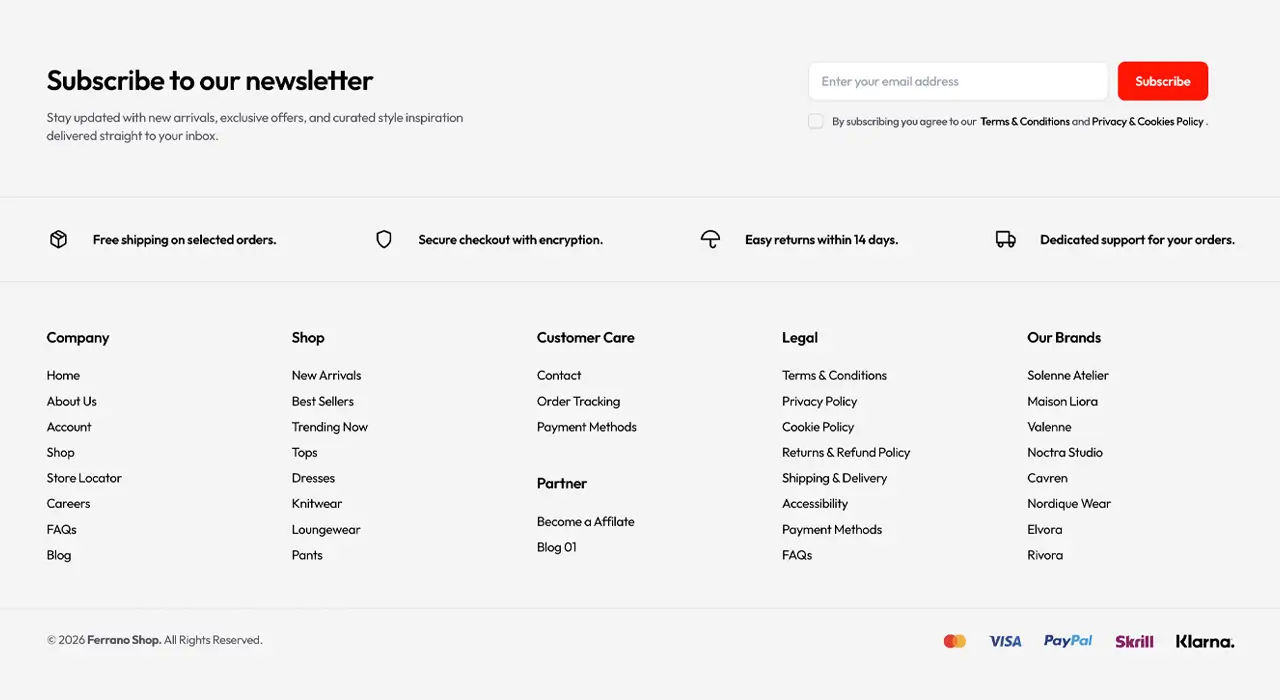Focus the email address input field
The image size is (1280, 700).
(x=958, y=81)
